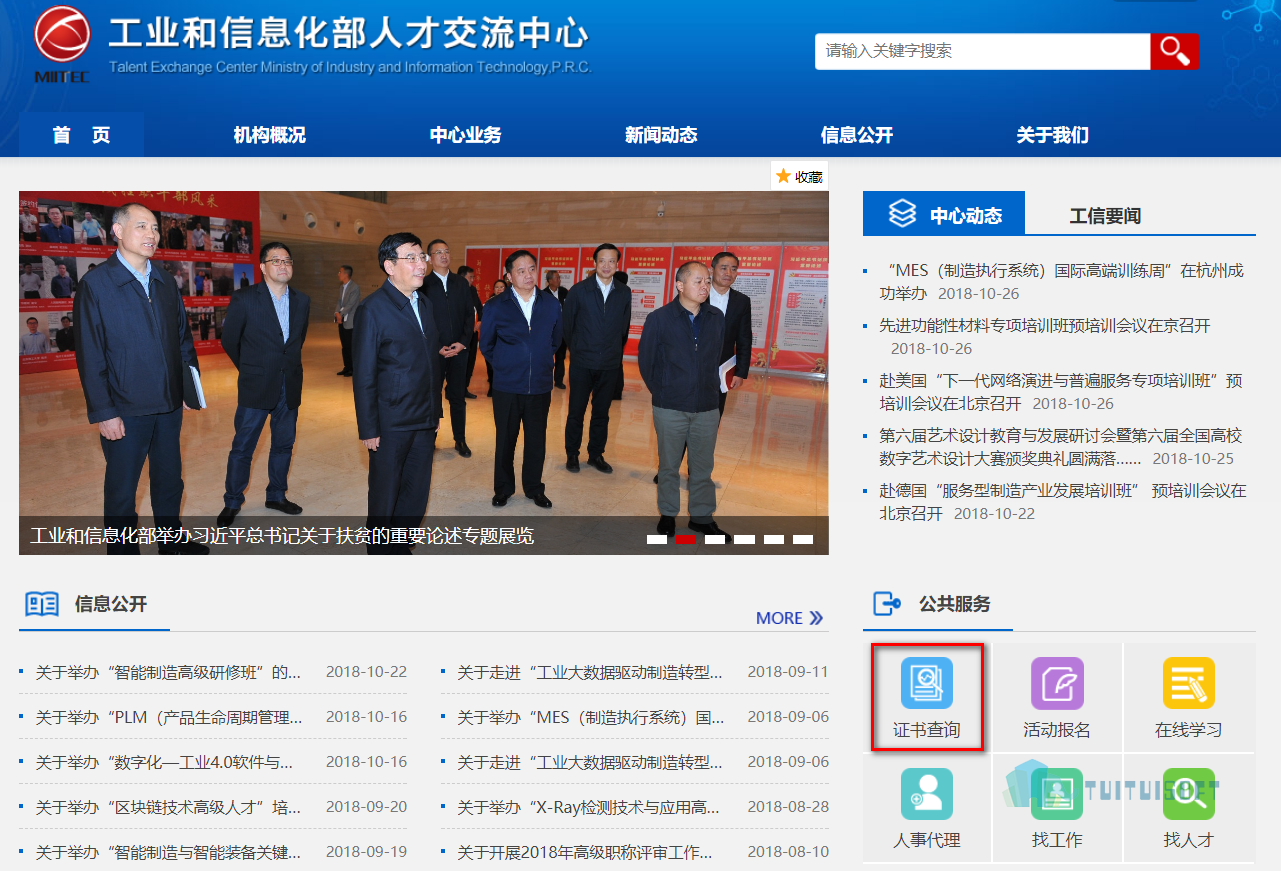Viewport: 1281px width, 871px height.
Task: Click the MIITEC logo in the header
Action: click(x=62, y=45)
